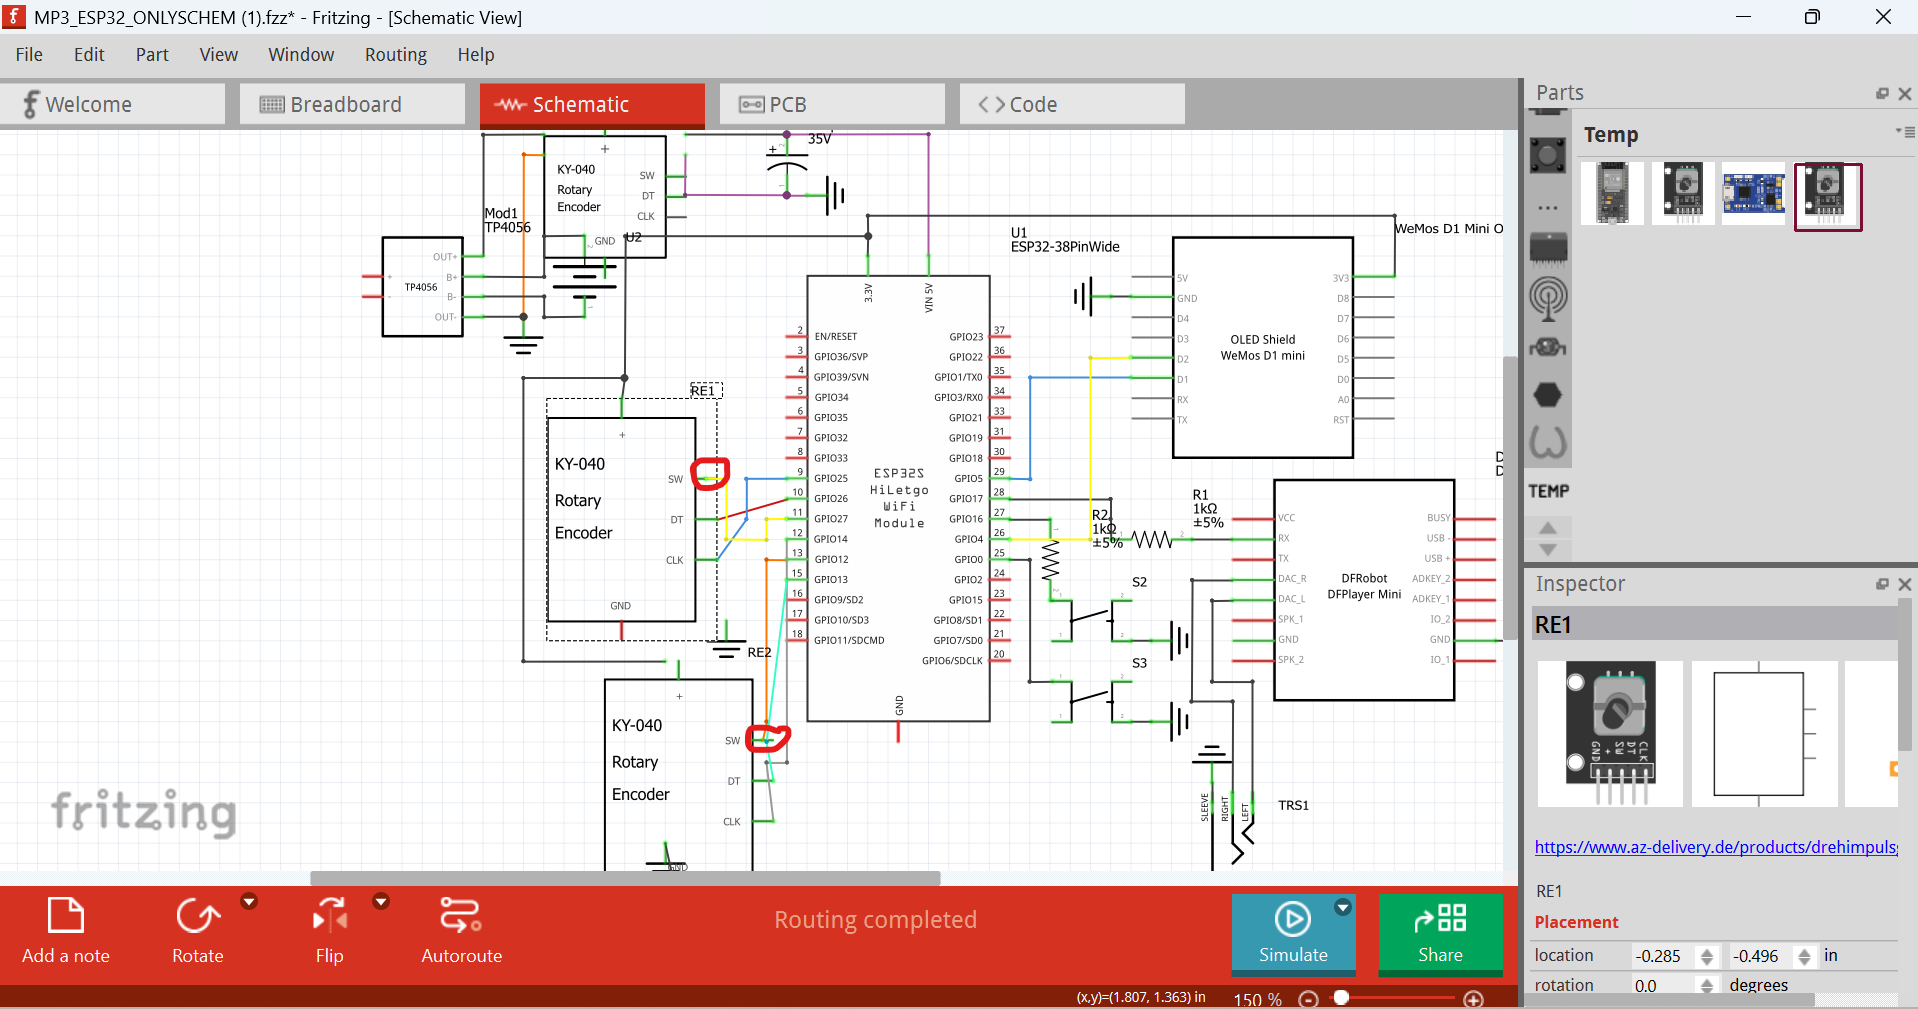Click the location X value field -0.285
Screen dimensions: 1918x1009
click(1663, 956)
